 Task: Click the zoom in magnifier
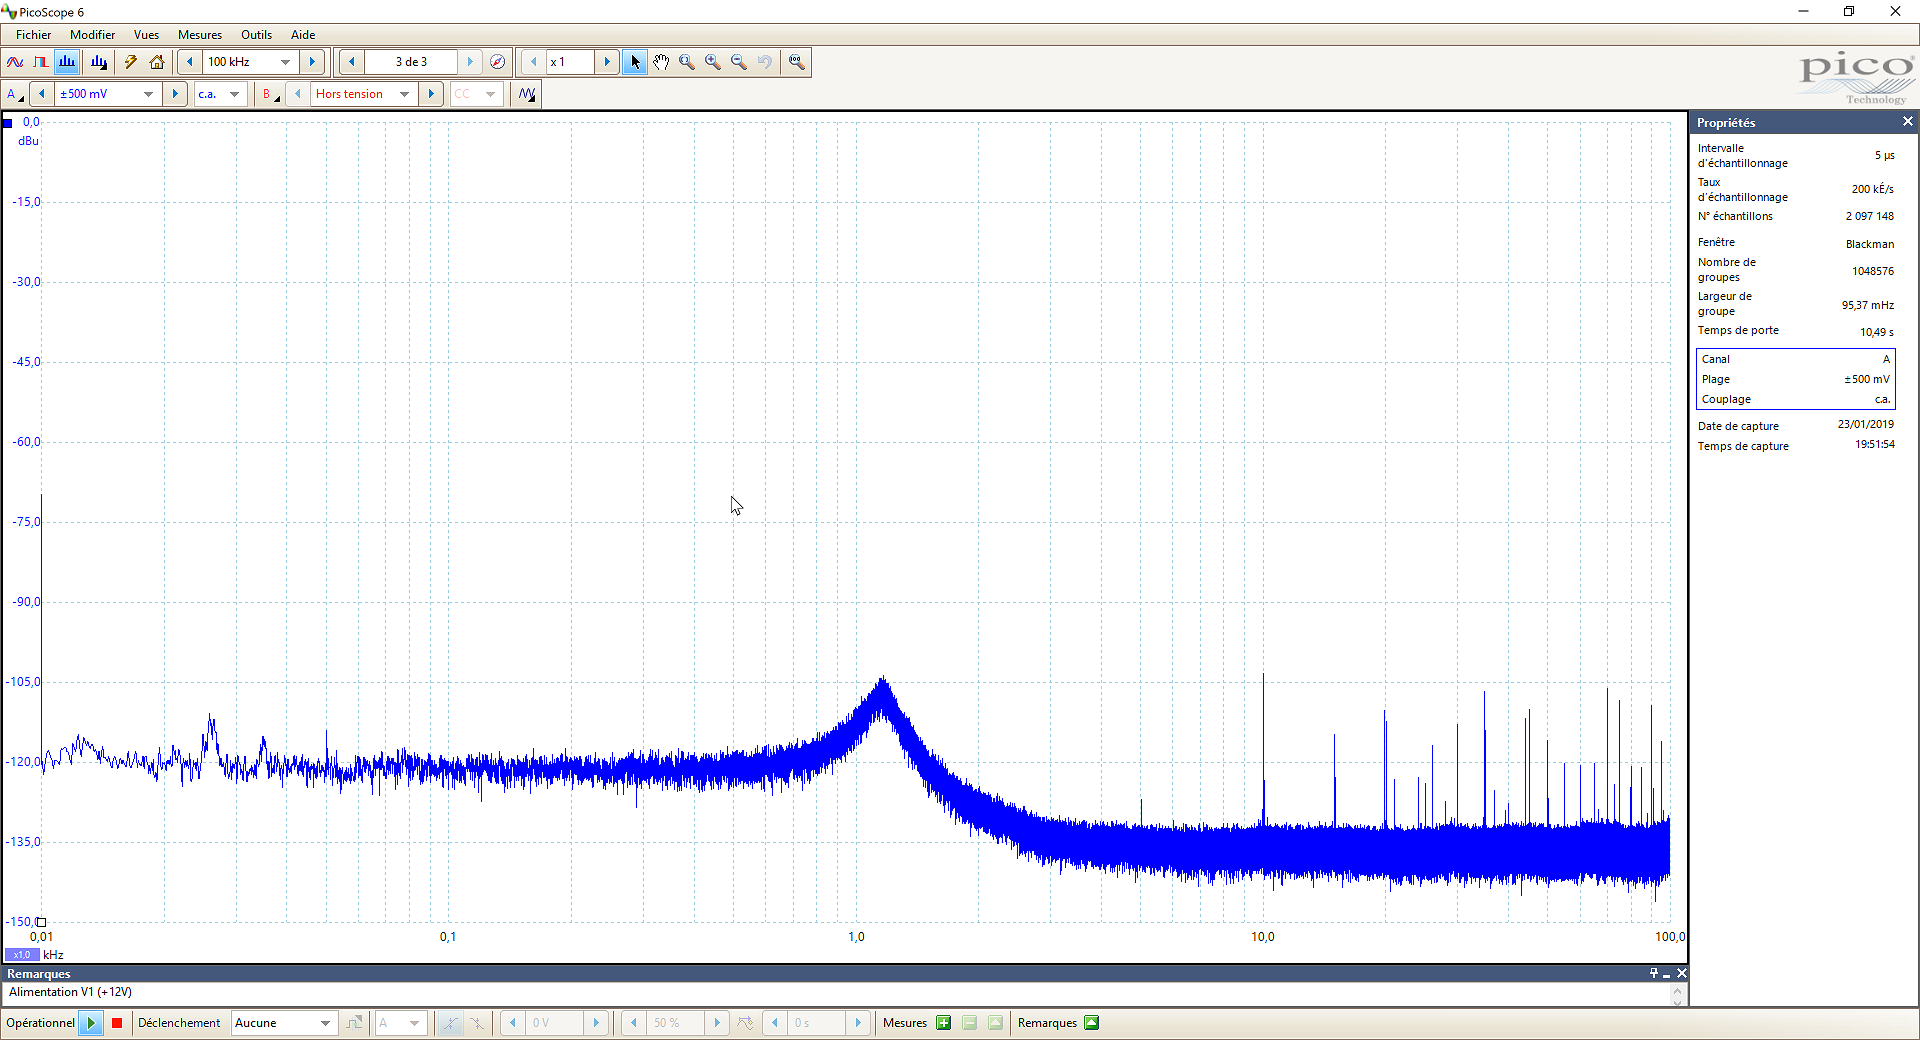coord(713,62)
